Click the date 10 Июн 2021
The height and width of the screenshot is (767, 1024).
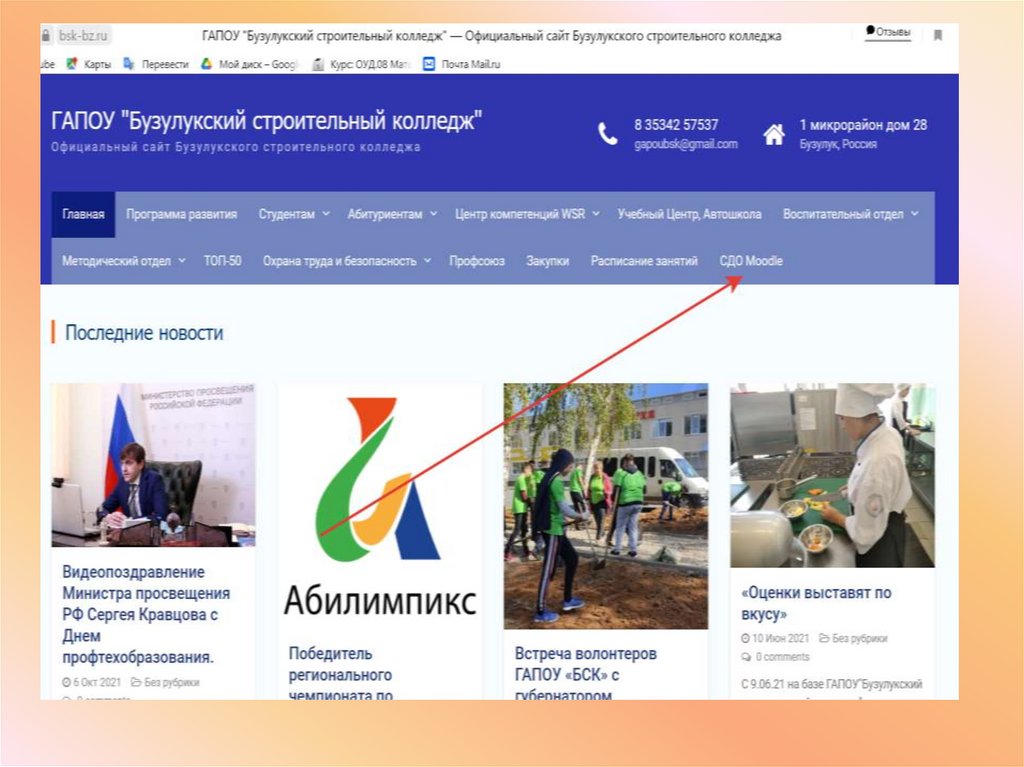pyautogui.click(x=780, y=638)
